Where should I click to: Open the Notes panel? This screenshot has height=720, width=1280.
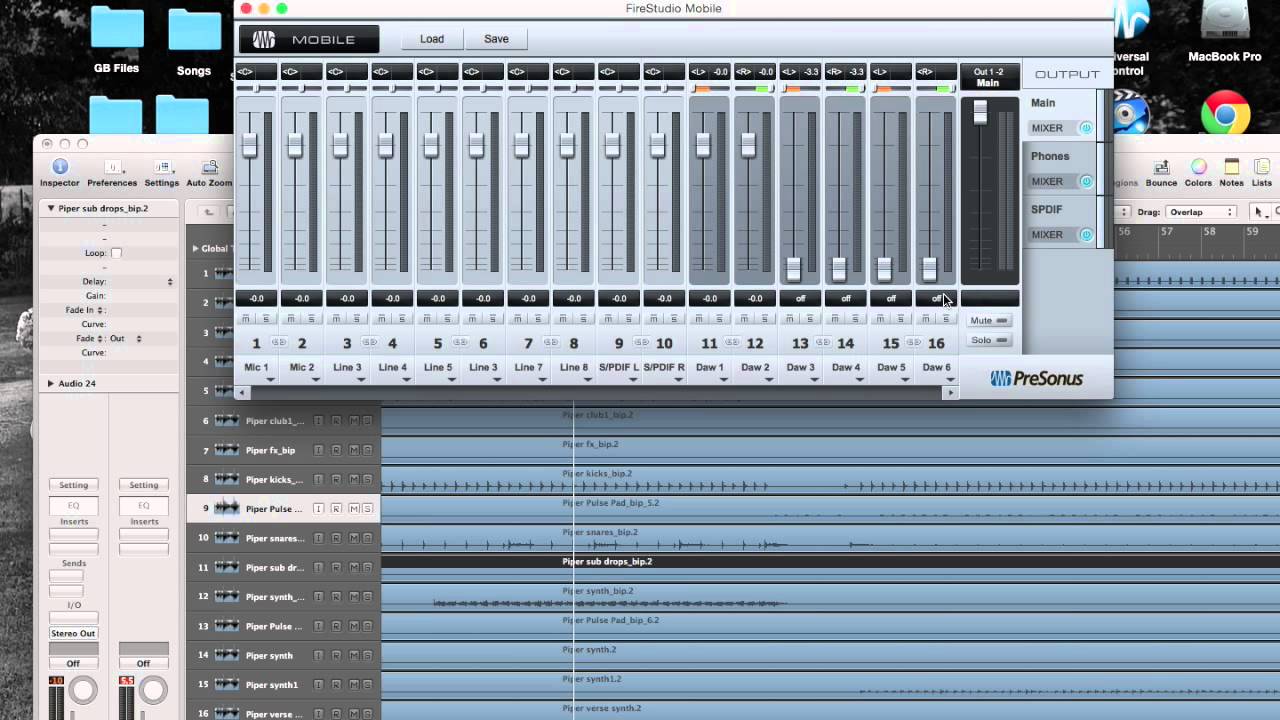coord(1232,172)
